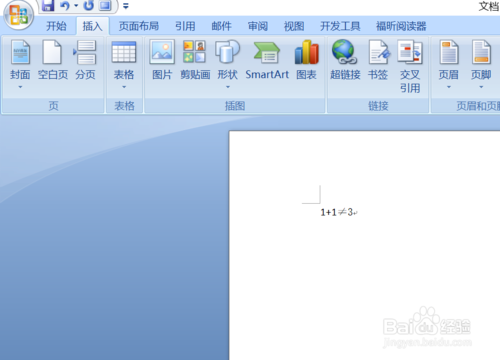This screenshot has width=500, height=360.
Task: Insert a cover page with 封面
Action: 20,60
